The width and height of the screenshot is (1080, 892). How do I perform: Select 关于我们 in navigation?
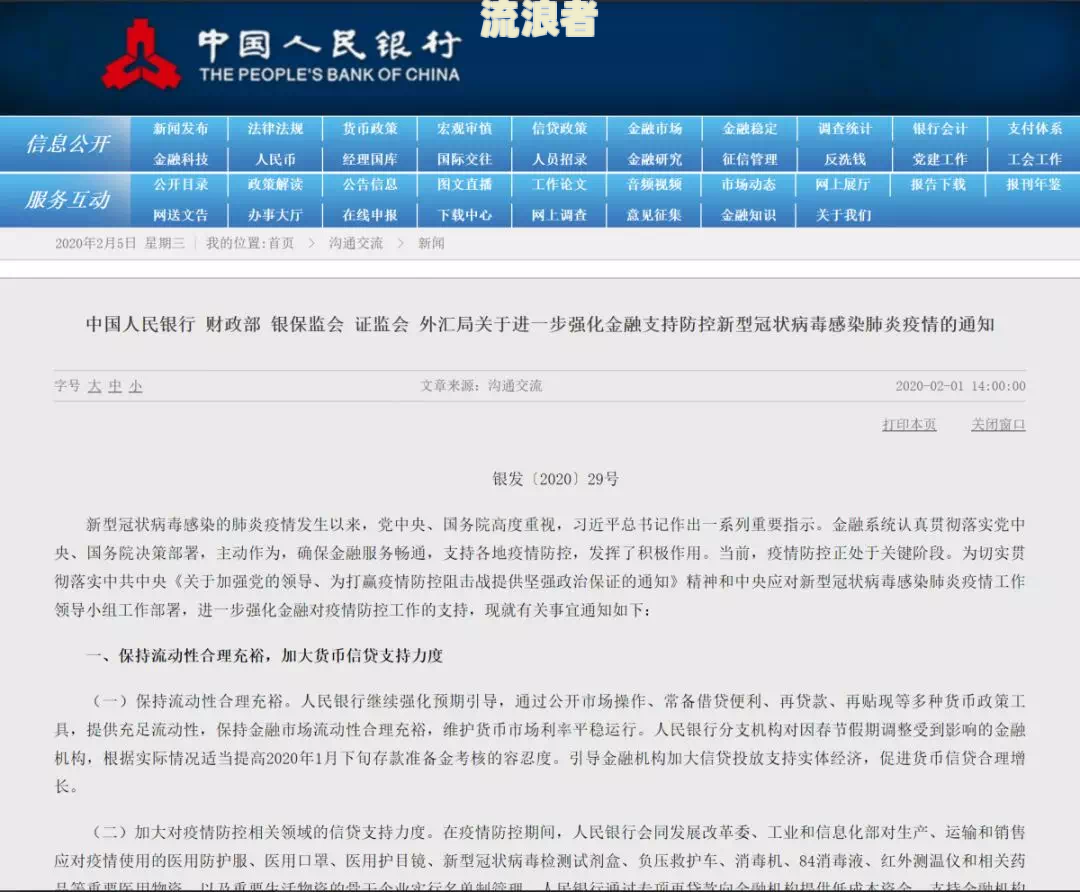pyautogui.click(x=844, y=215)
